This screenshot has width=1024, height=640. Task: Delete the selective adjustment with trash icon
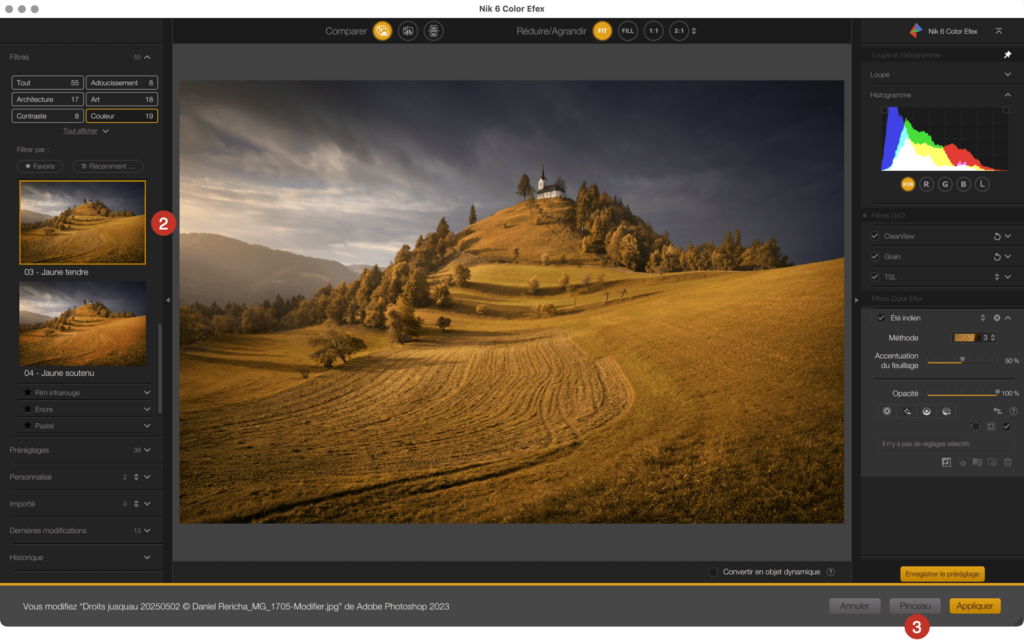pyautogui.click(x=1008, y=462)
